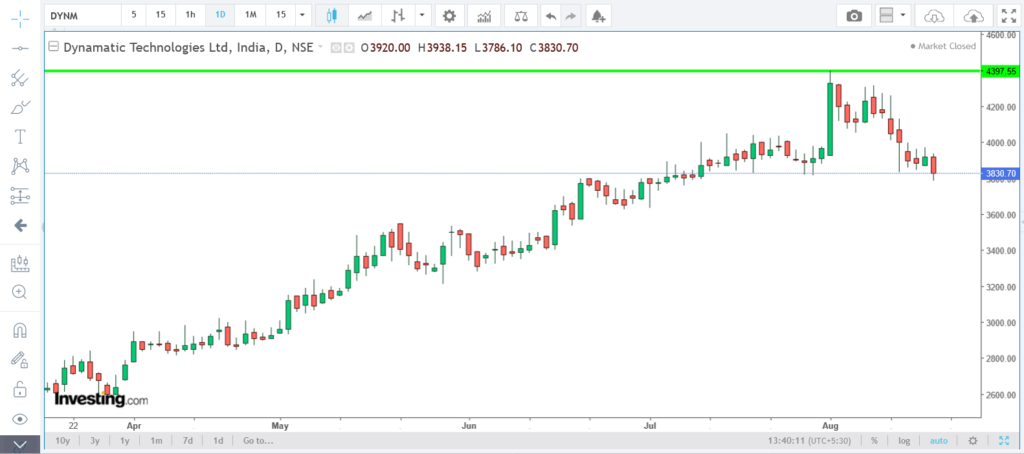Click the 'Go to...' date button
The height and width of the screenshot is (454, 1024).
coord(257,441)
